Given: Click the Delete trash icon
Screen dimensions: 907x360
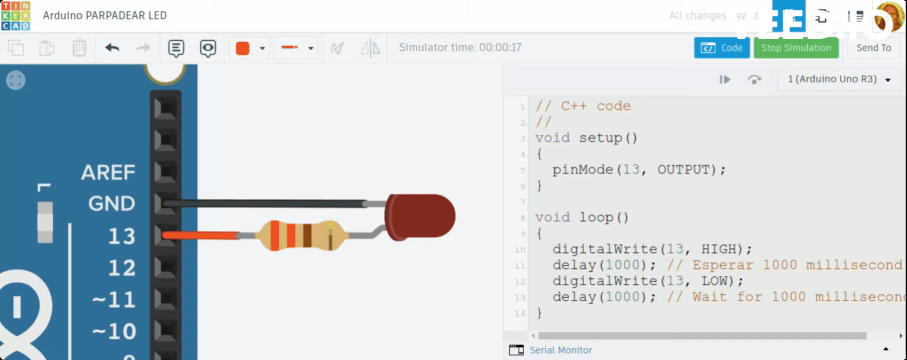Looking at the screenshot, I should [x=79, y=47].
